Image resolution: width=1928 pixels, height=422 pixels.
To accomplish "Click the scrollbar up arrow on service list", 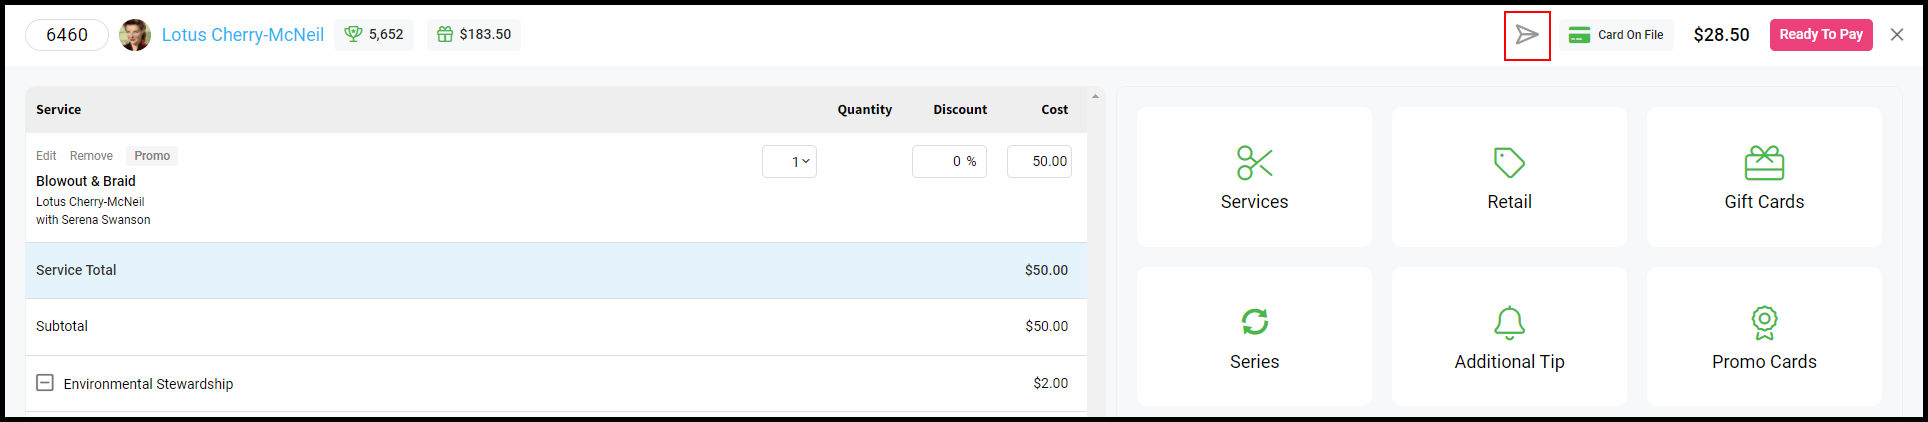I will click(1095, 96).
